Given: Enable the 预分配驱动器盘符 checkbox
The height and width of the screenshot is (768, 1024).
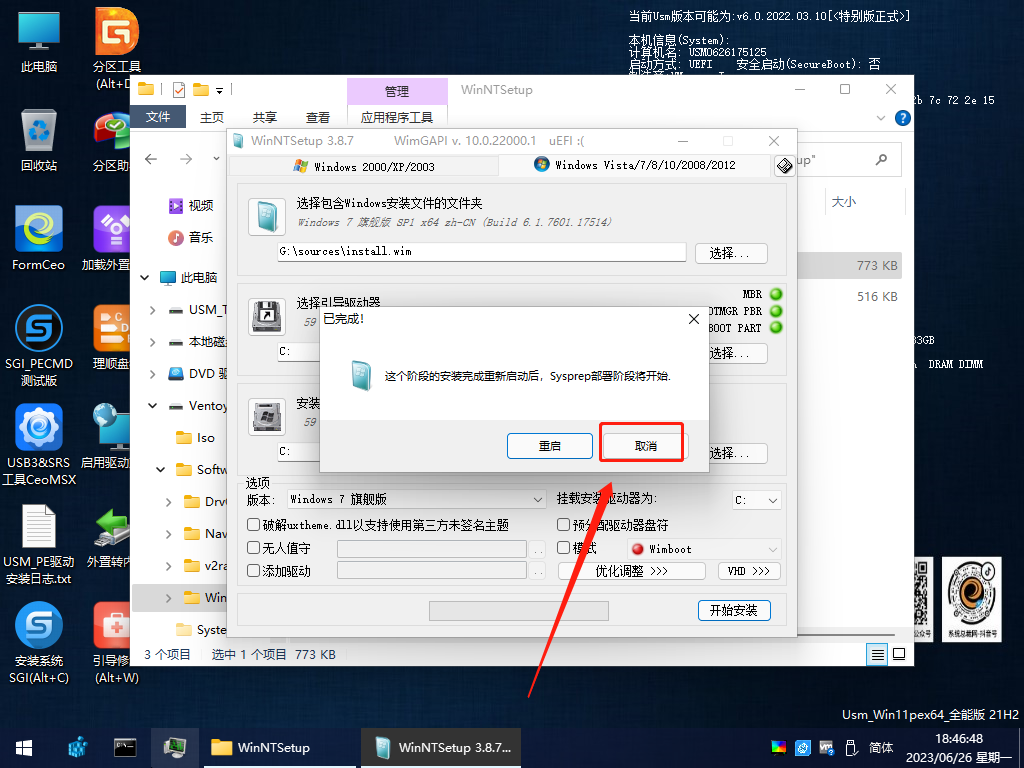Looking at the screenshot, I should (x=564, y=524).
